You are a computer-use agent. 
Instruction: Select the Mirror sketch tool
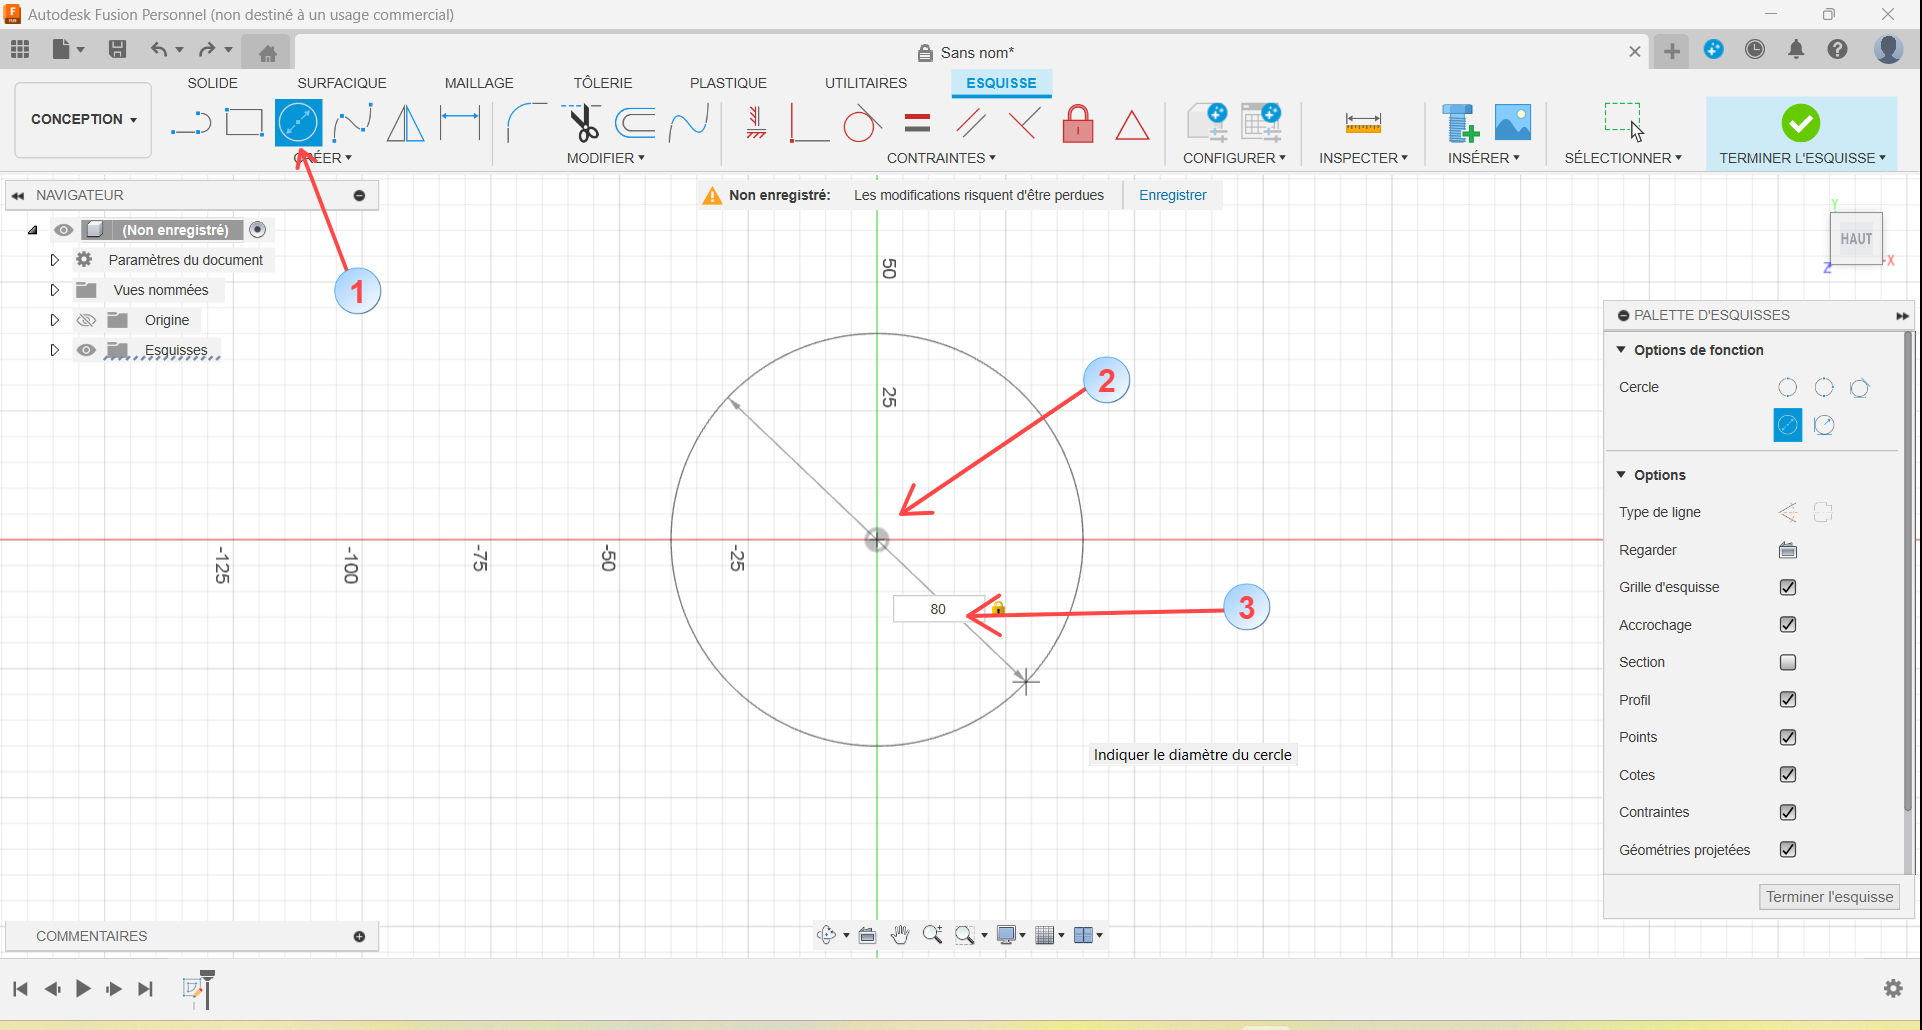(x=405, y=123)
